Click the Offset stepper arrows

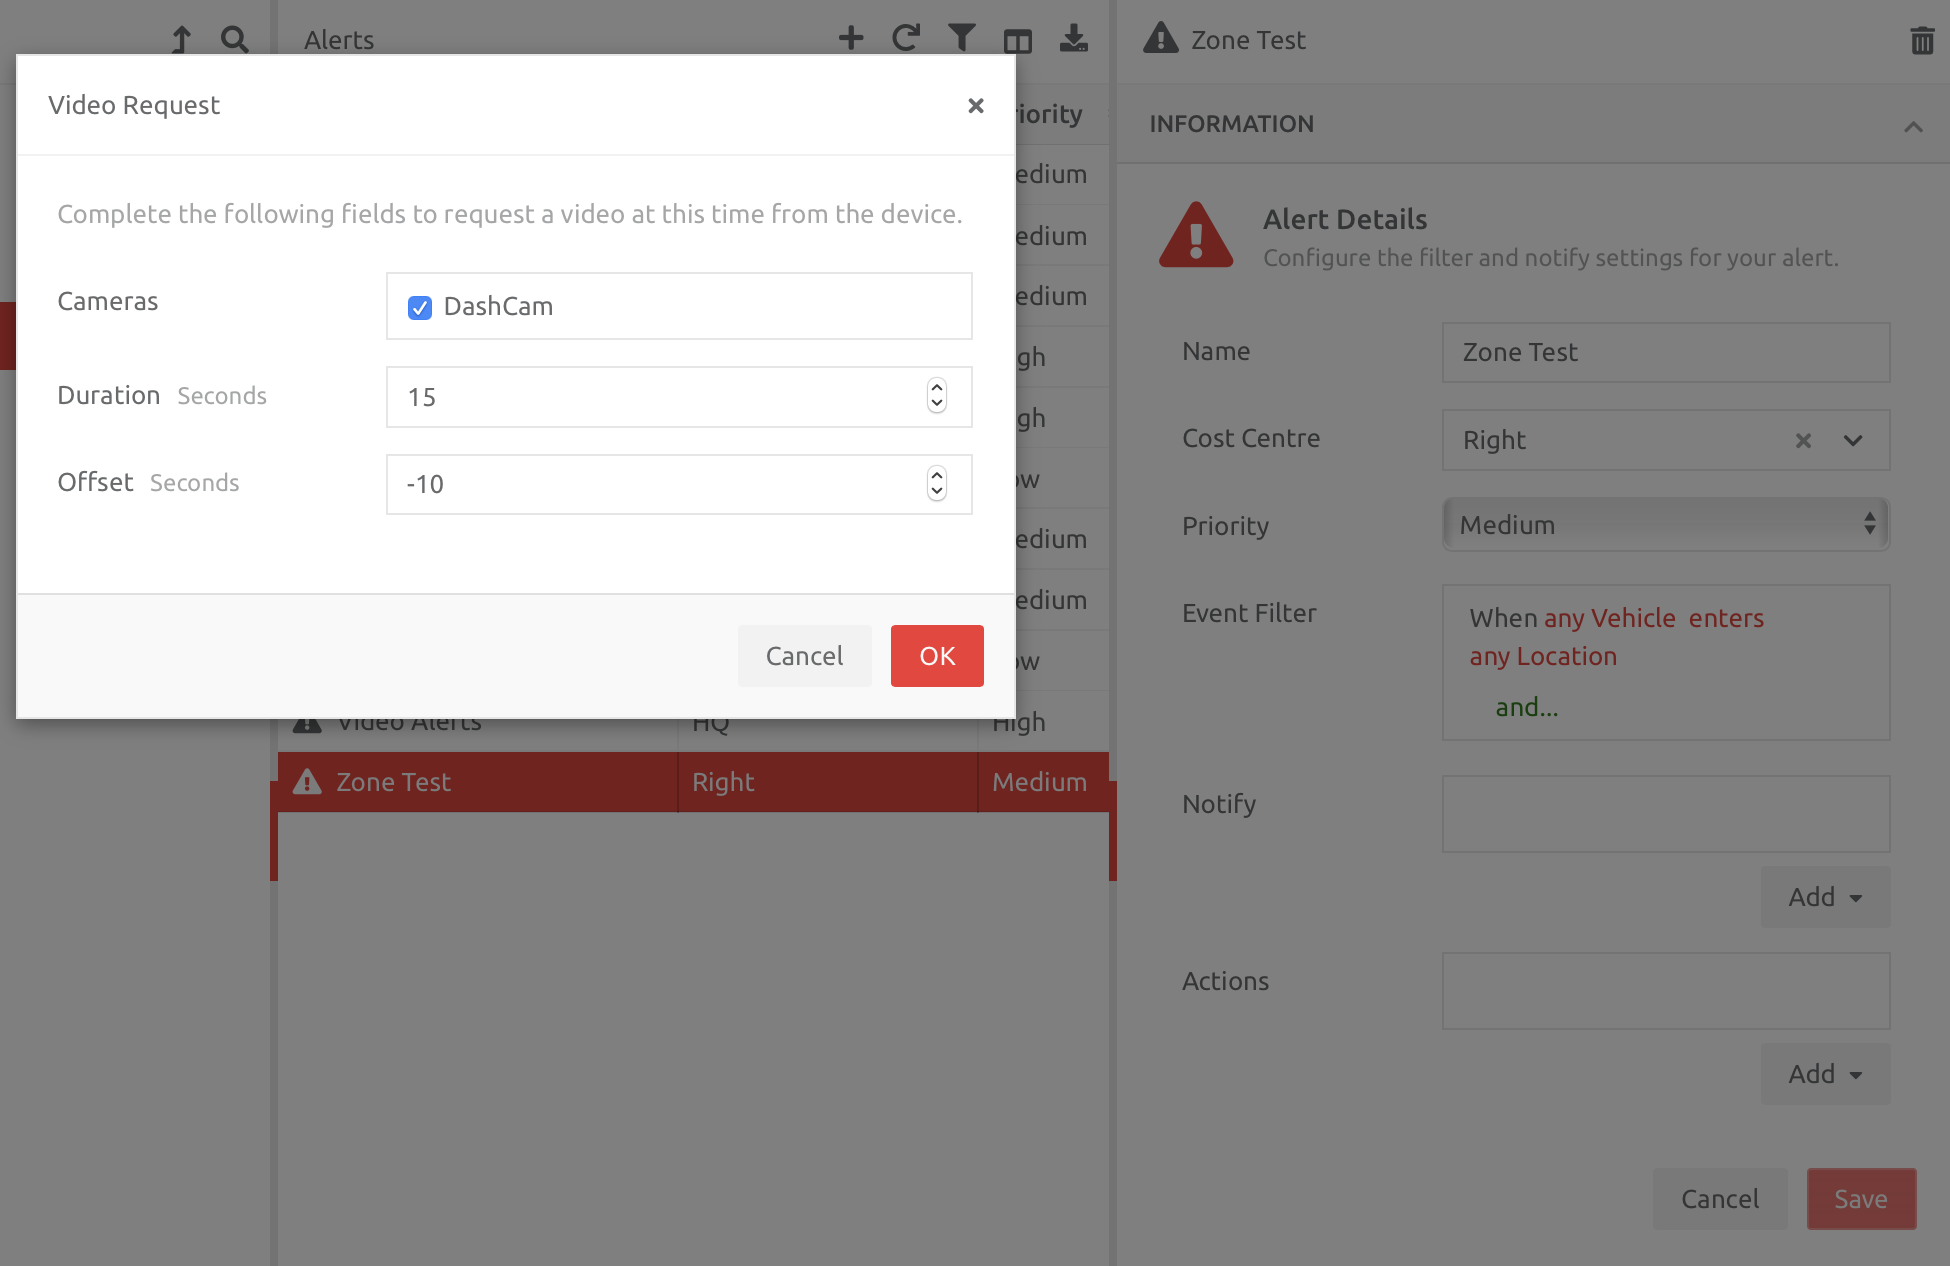pyautogui.click(x=936, y=484)
